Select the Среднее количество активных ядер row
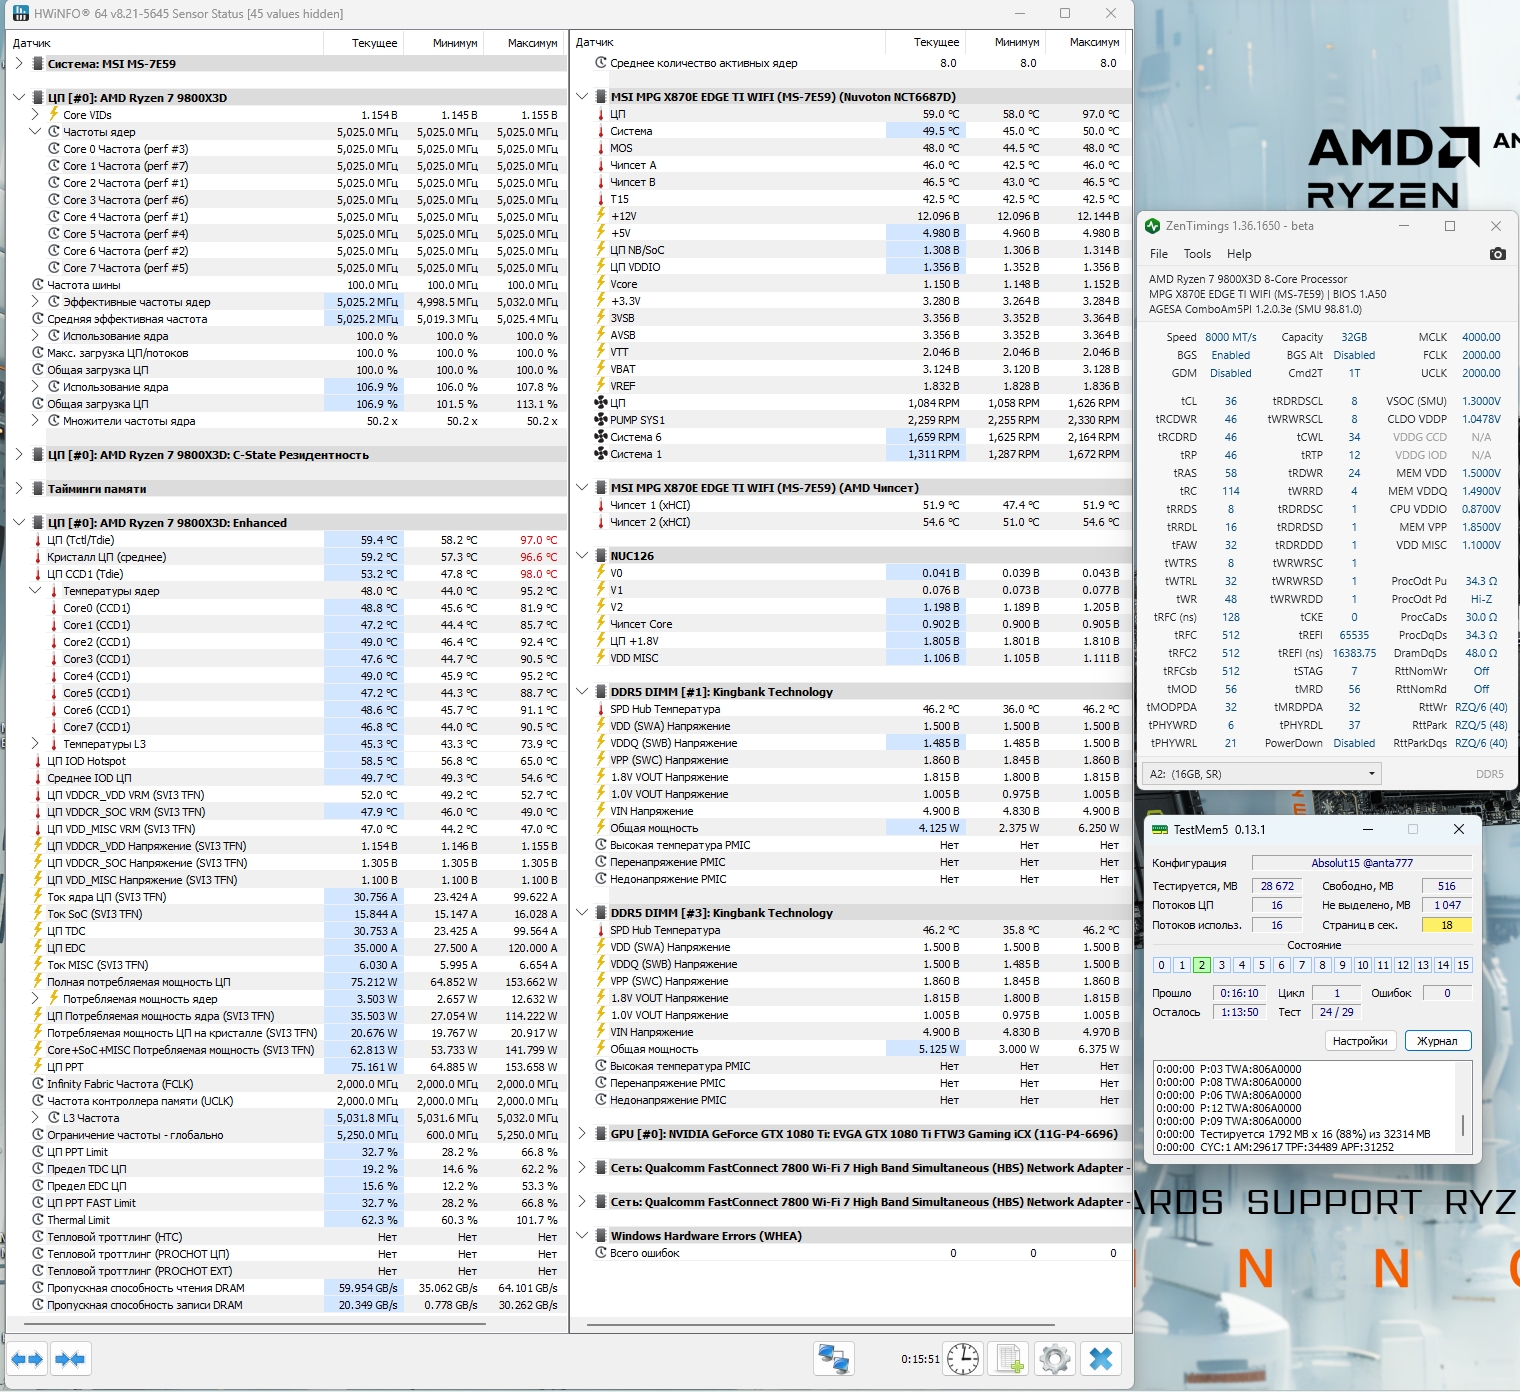 (849, 63)
